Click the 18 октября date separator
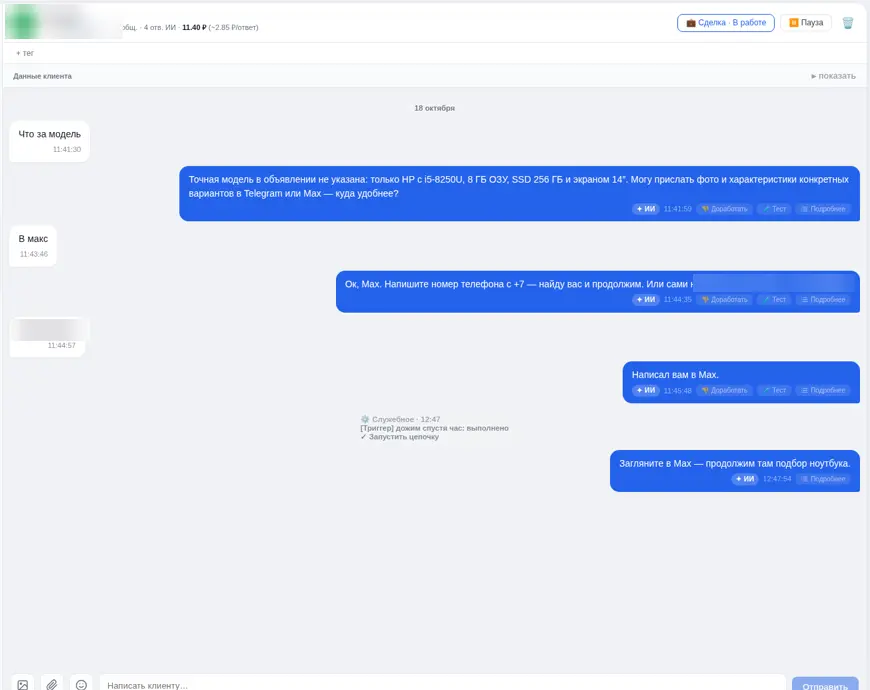870x690 pixels. coord(434,108)
